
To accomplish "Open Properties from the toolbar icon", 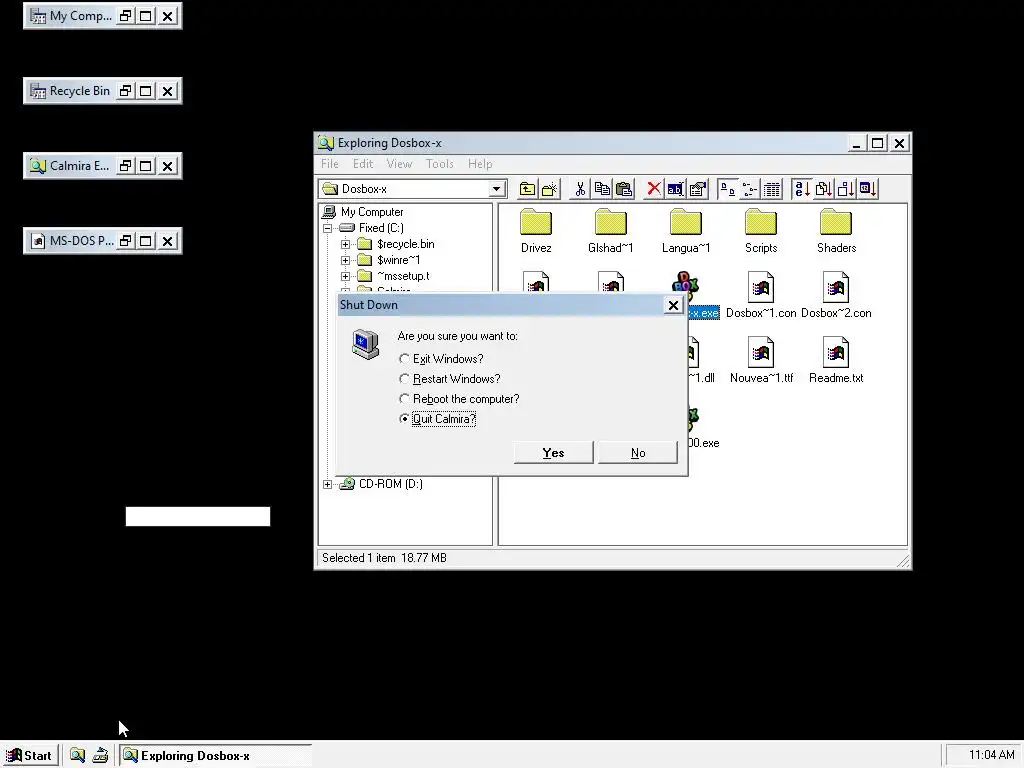I will tap(697, 189).
